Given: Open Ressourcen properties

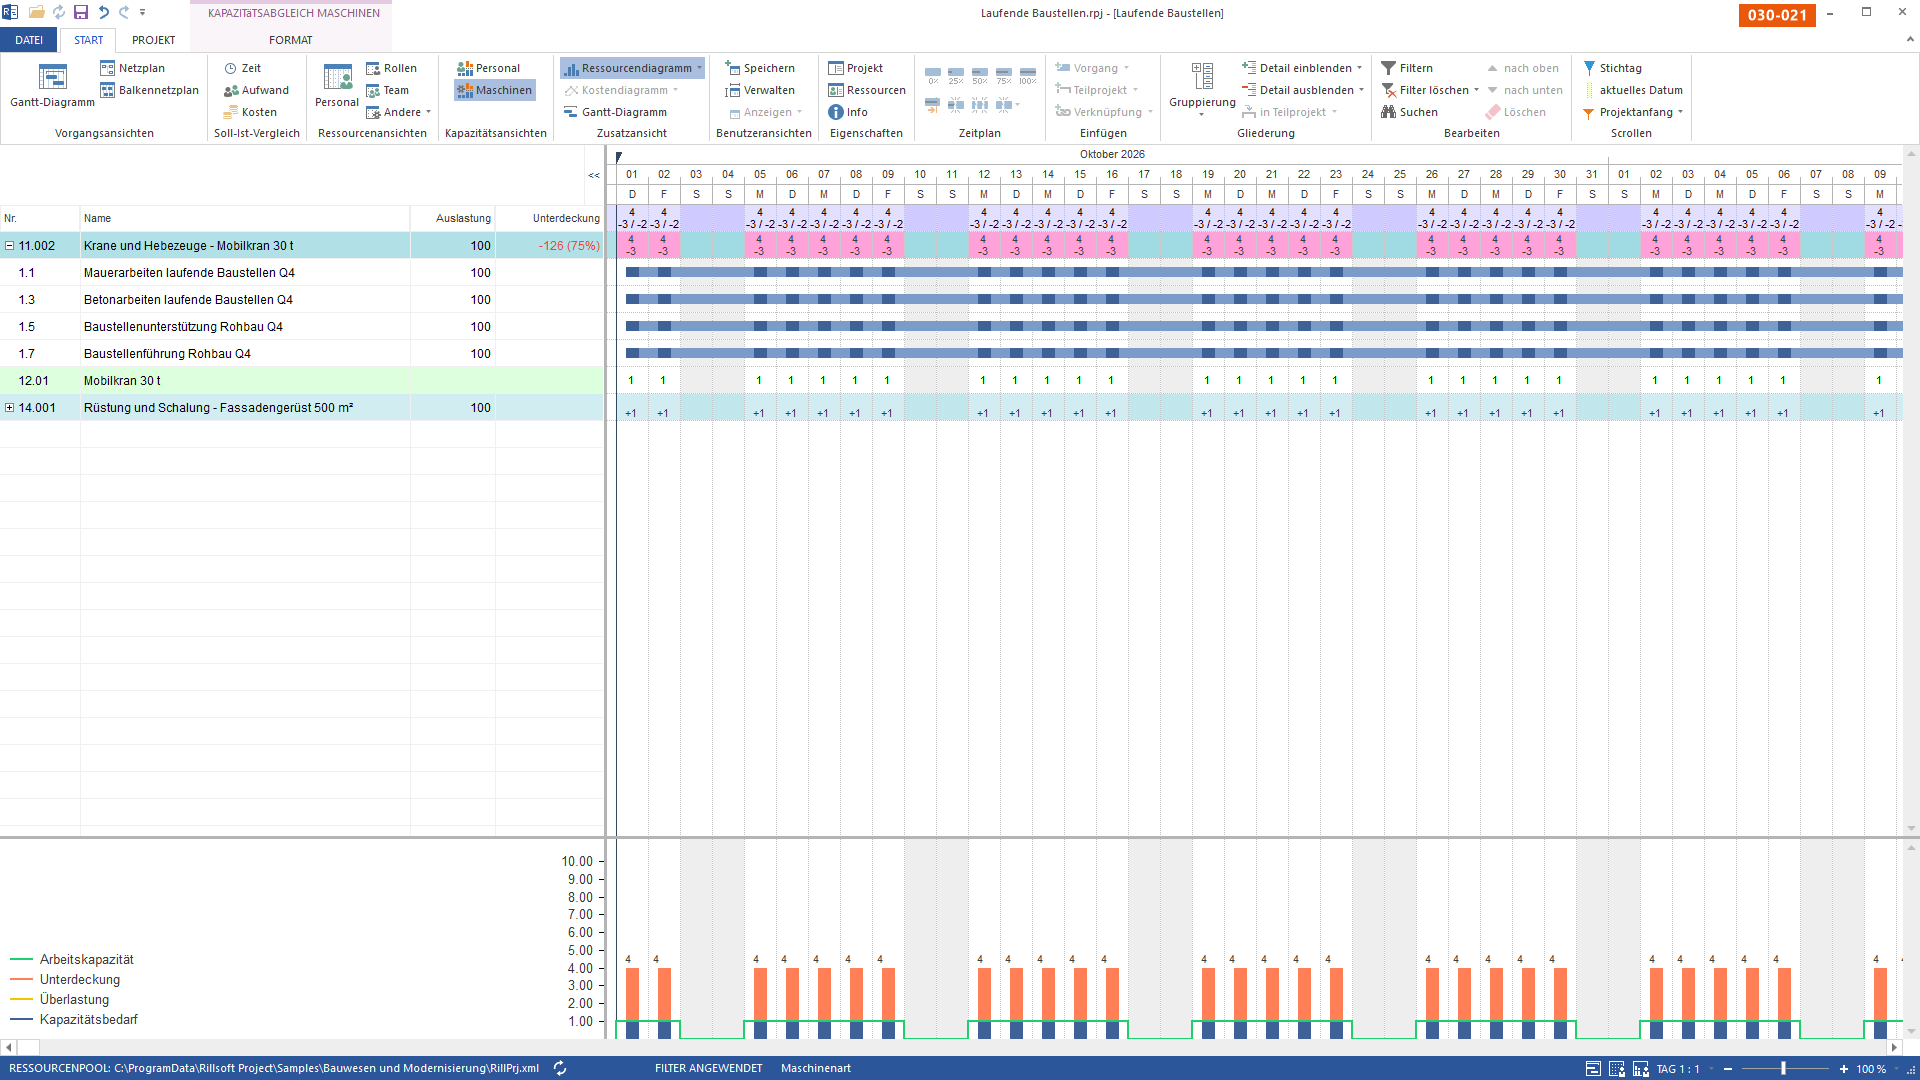Looking at the screenshot, I should tap(867, 90).
